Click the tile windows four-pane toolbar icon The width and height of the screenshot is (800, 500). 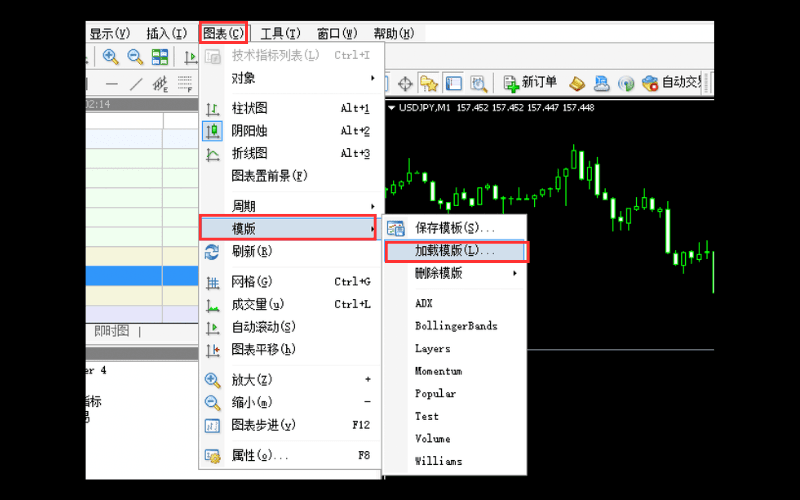(160, 57)
